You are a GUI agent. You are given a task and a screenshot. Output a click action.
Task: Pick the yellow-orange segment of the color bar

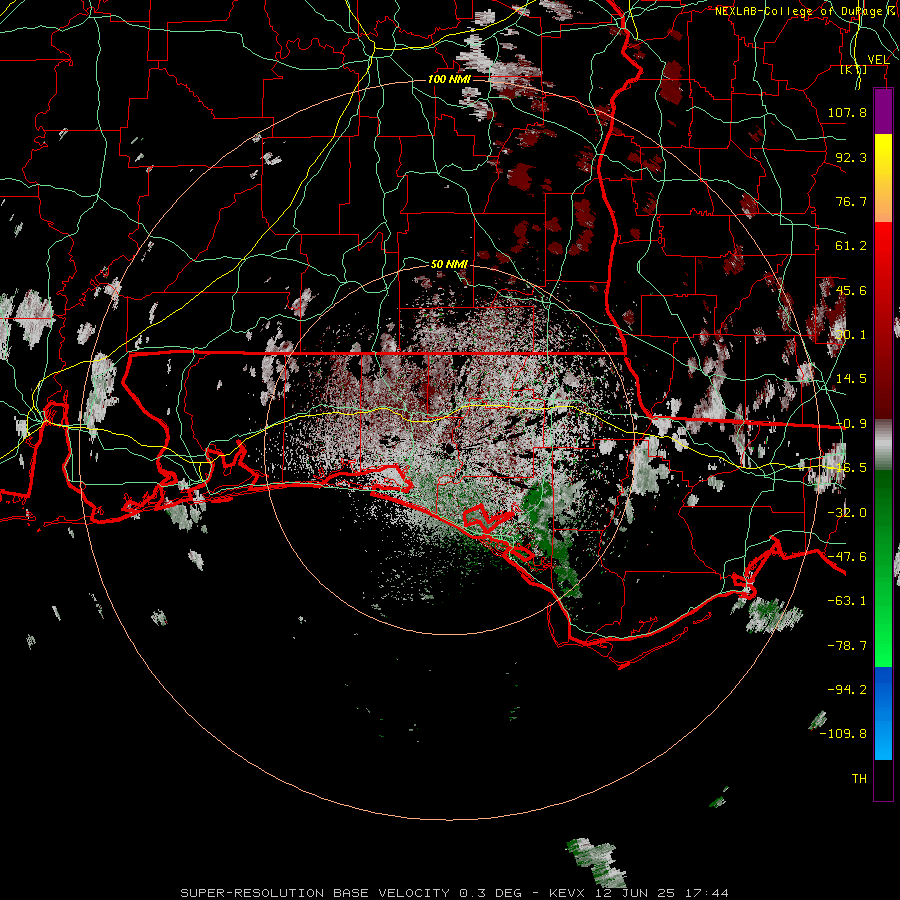pos(883,178)
